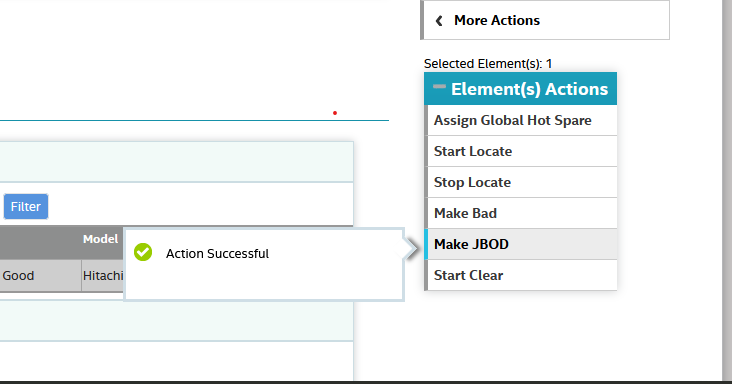The width and height of the screenshot is (732, 384).
Task: Click the green success checkmark icon
Action: coord(143,252)
